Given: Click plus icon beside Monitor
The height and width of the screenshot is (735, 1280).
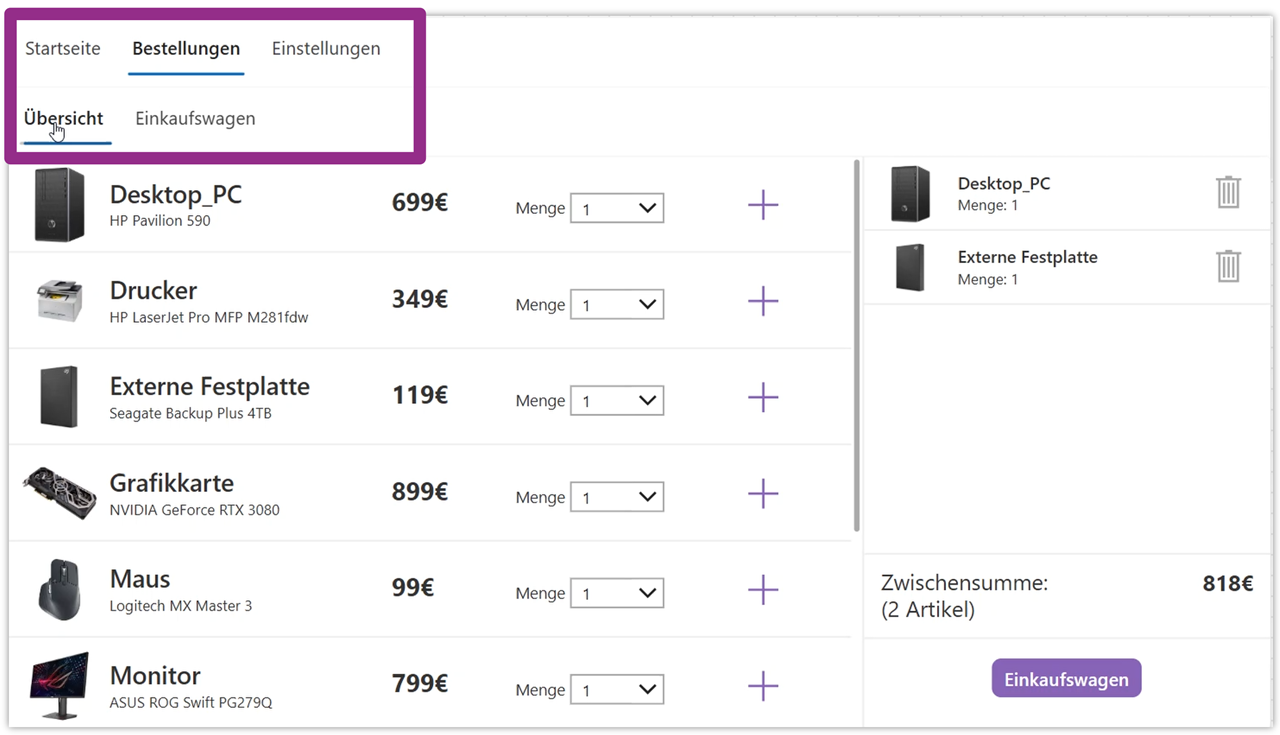Looking at the screenshot, I should pos(763,686).
